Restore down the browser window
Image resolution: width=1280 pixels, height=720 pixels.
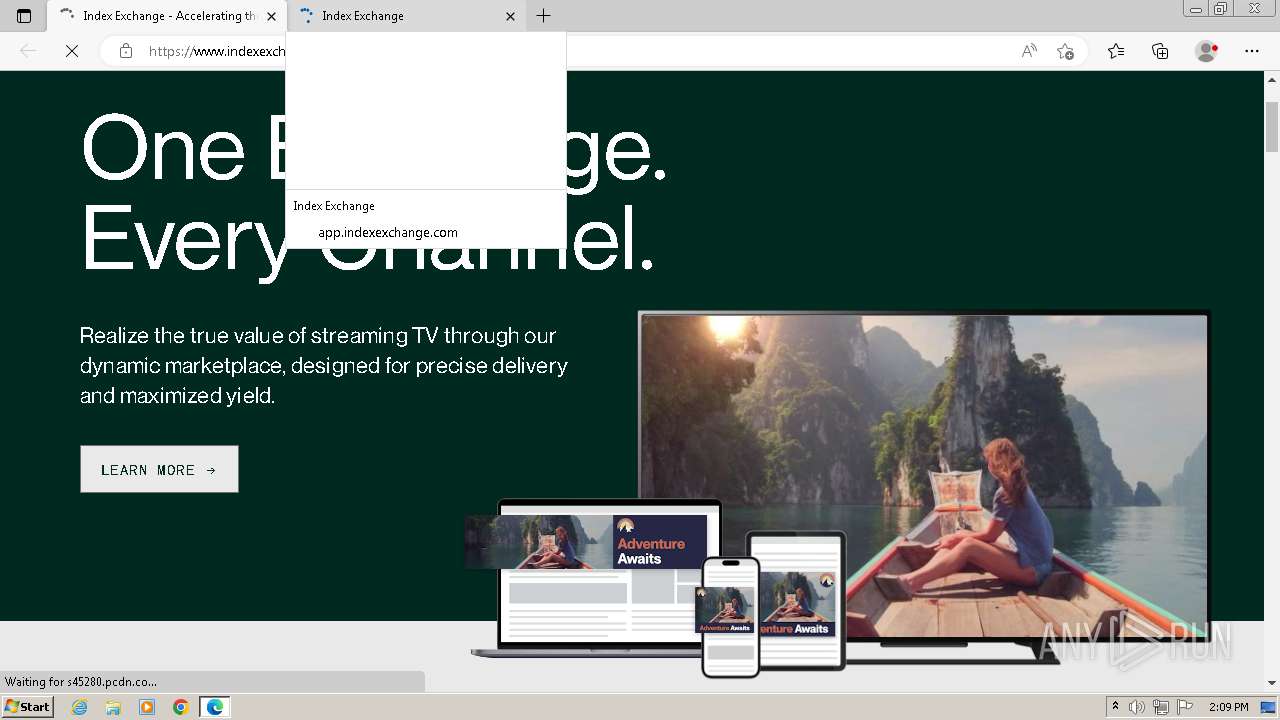tap(1221, 9)
